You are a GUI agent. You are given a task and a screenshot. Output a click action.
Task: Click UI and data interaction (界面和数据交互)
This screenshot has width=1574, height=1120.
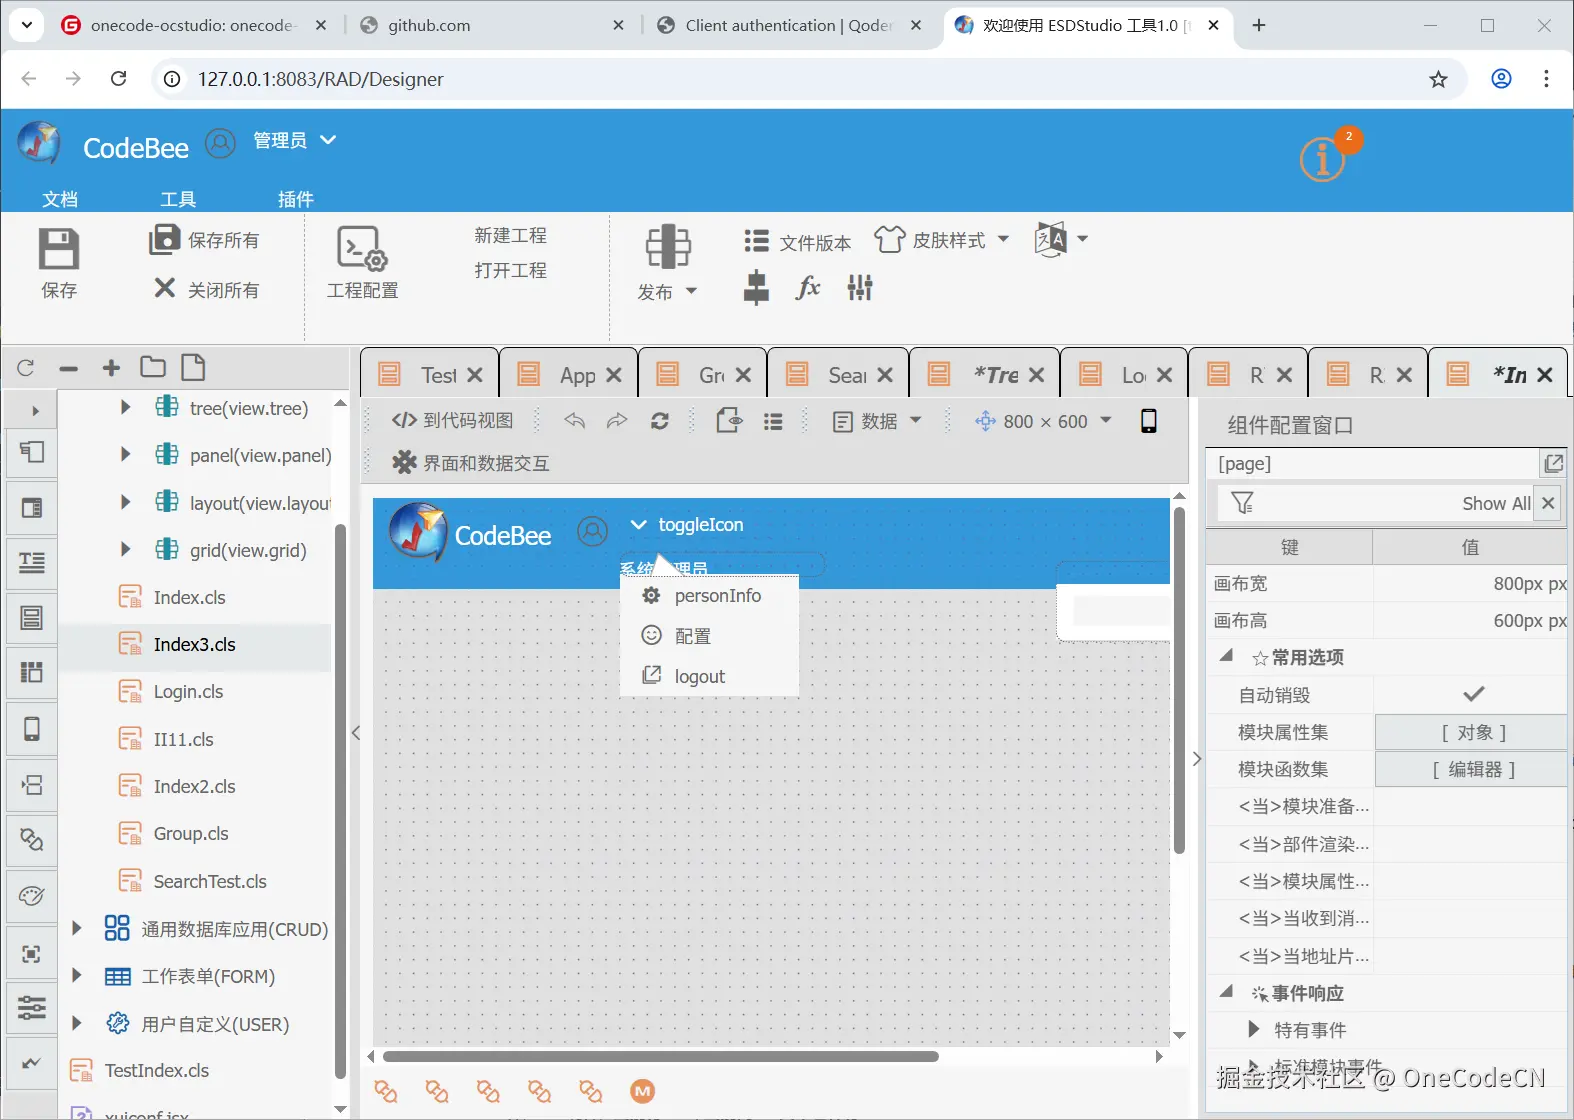[470, 462]
